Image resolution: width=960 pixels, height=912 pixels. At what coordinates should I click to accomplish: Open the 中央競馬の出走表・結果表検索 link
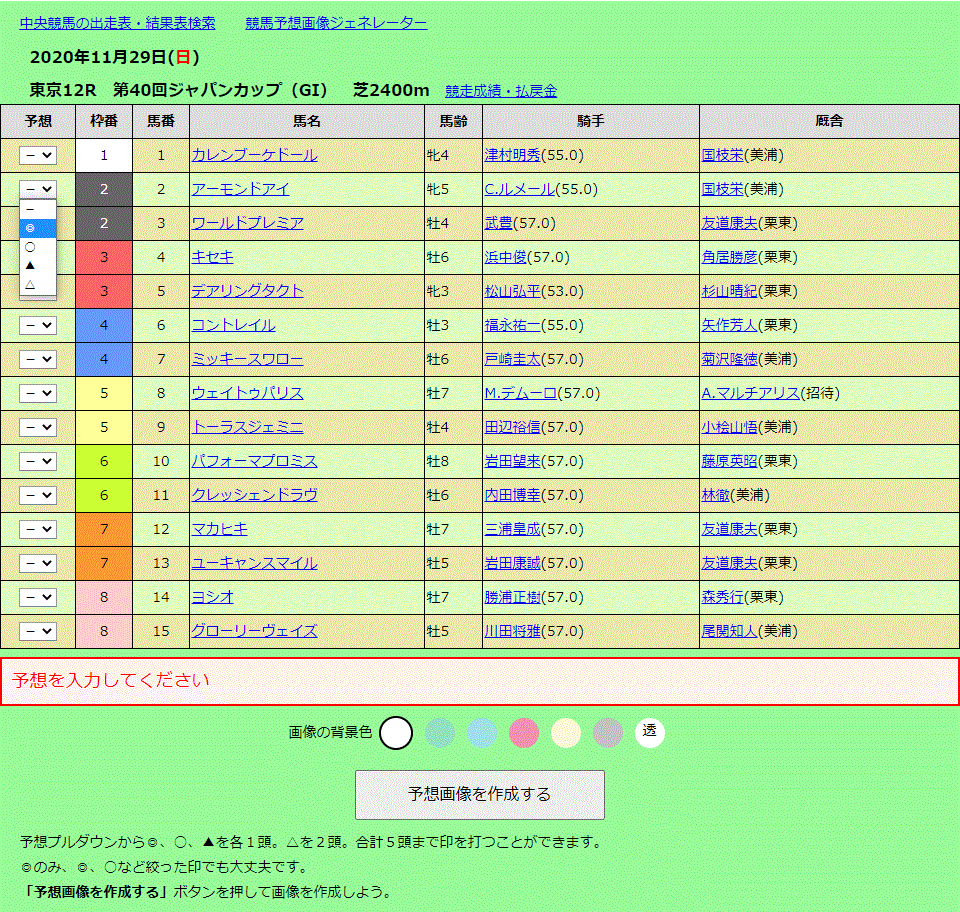click(117, 23)
